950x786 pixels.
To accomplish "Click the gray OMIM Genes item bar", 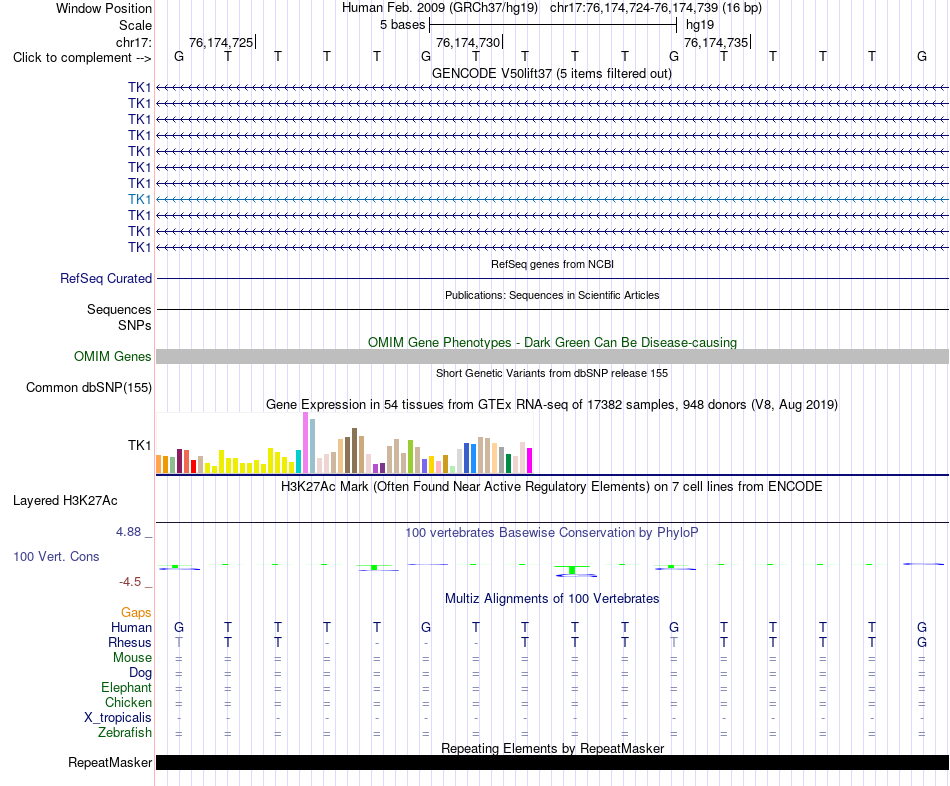I will pyautogui.click(x=552, y=356).
